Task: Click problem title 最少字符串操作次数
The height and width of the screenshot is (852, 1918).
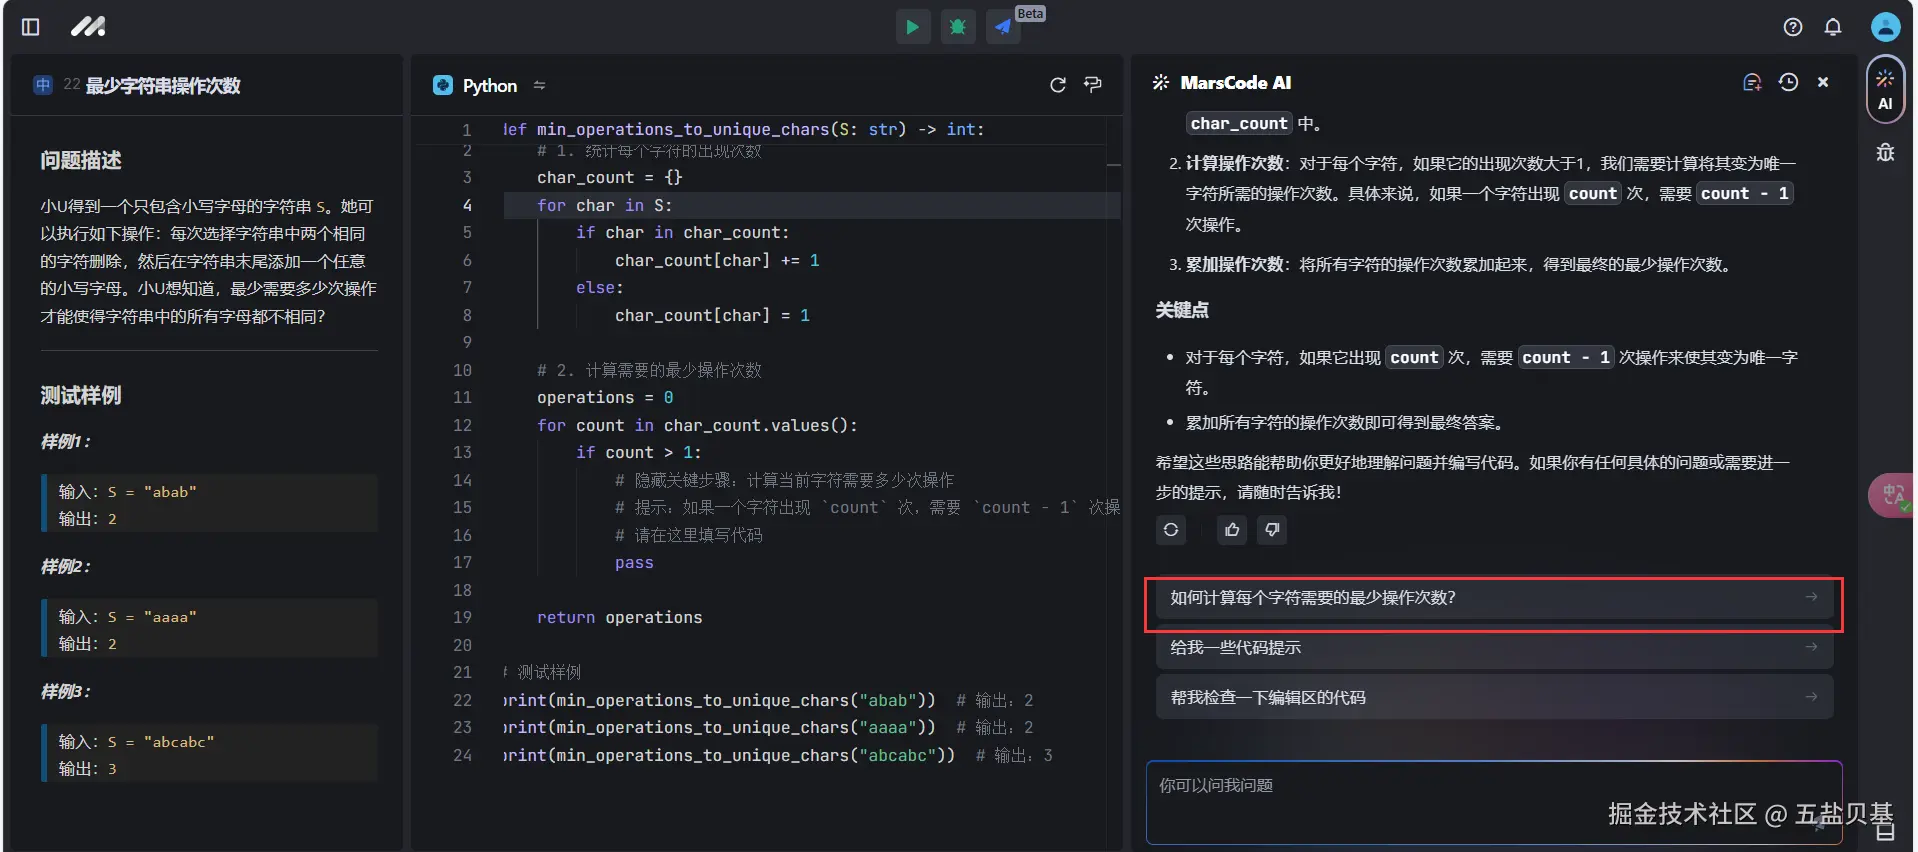Action: 163,86
